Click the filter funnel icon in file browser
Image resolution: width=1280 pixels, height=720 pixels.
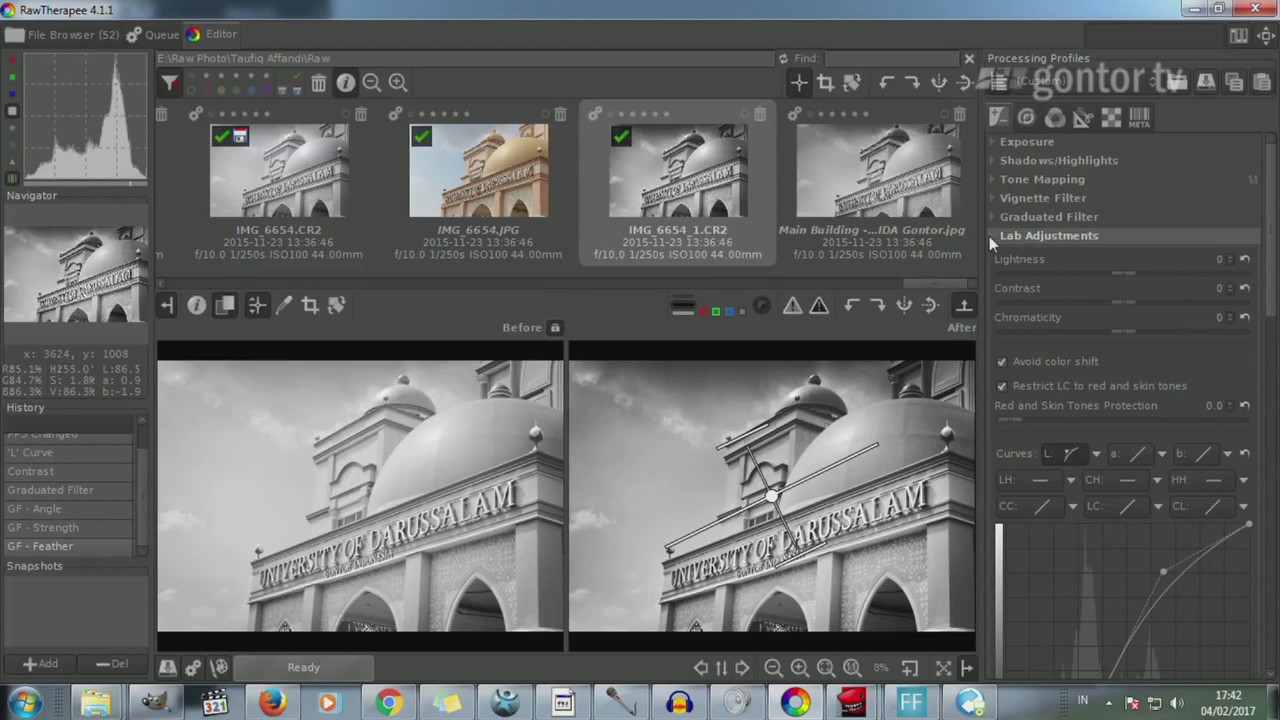click(x=170, y=83)
